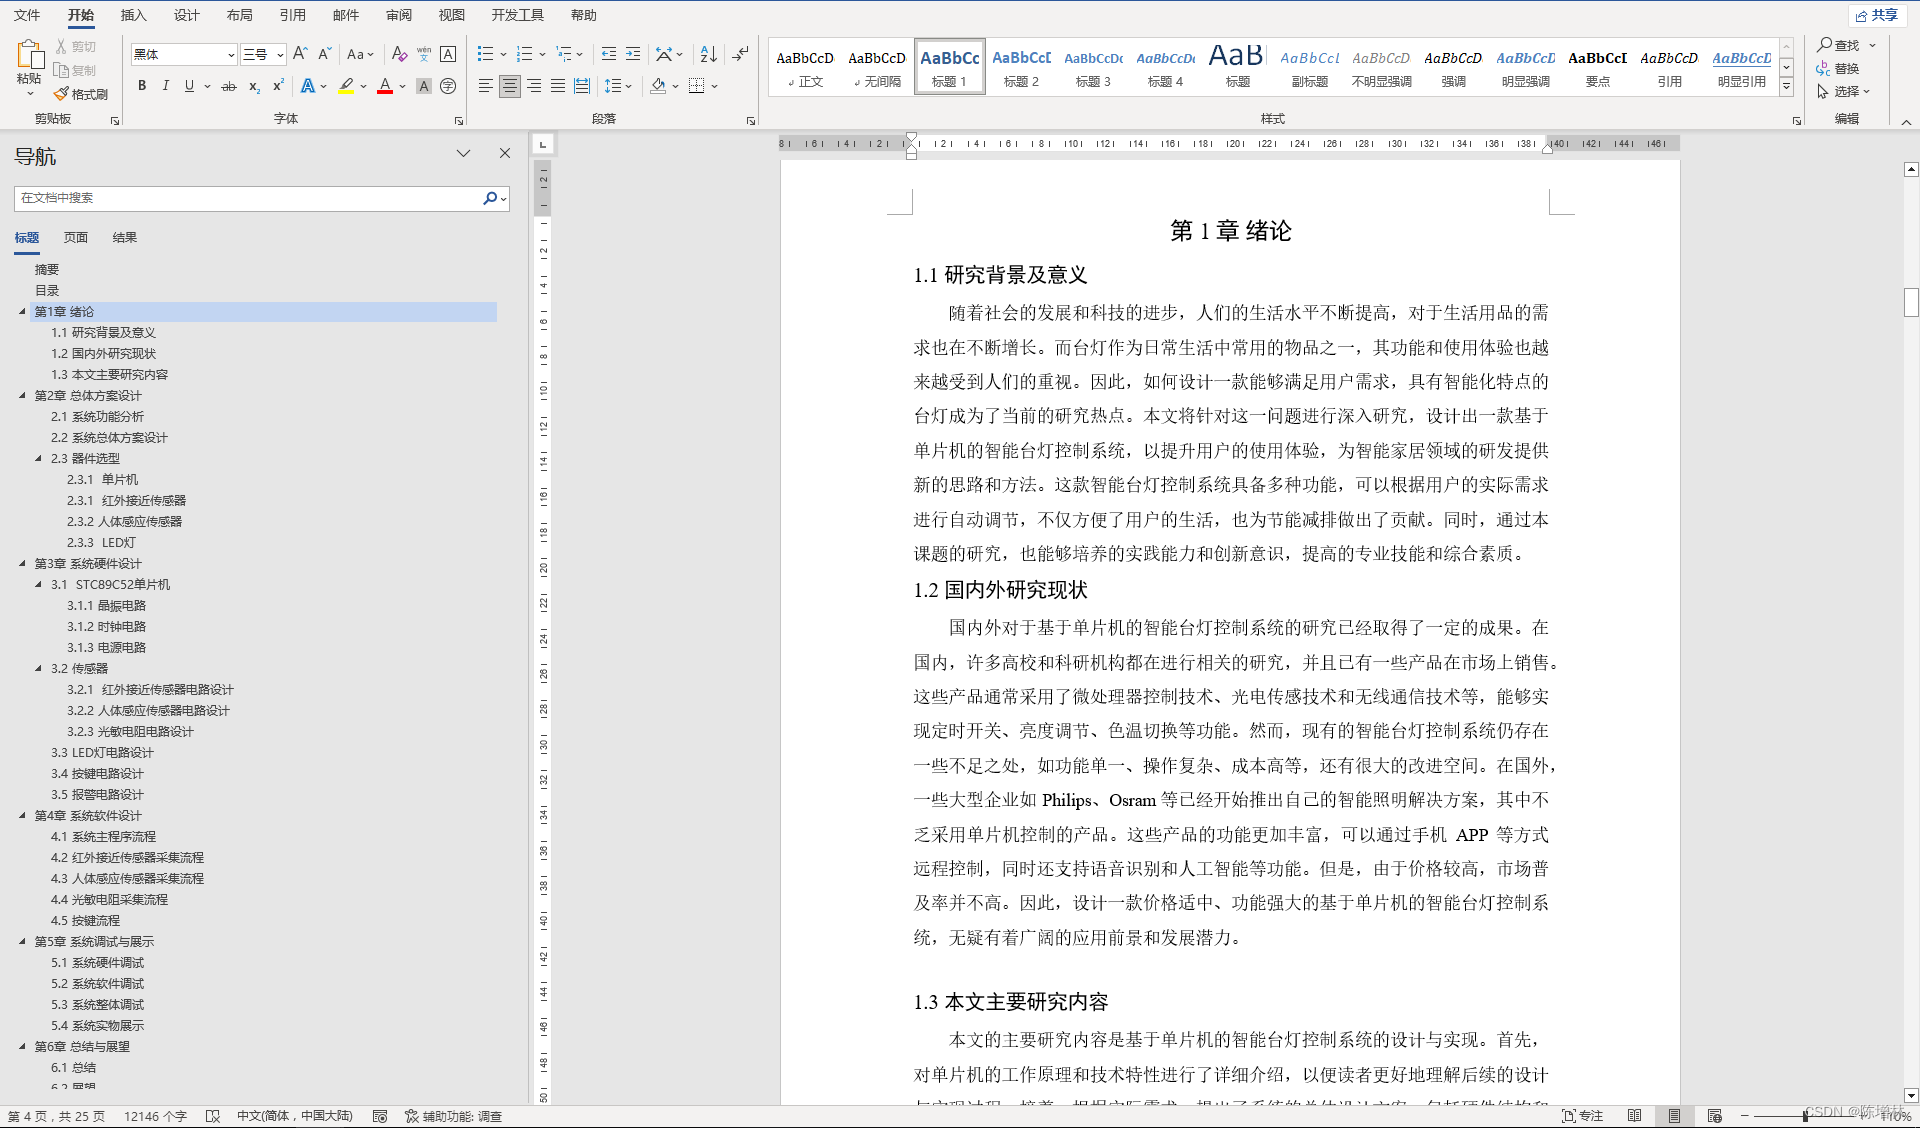Expand the styles gallery more arrow
The image size is (1920, 1128).
coord(1786,88)
